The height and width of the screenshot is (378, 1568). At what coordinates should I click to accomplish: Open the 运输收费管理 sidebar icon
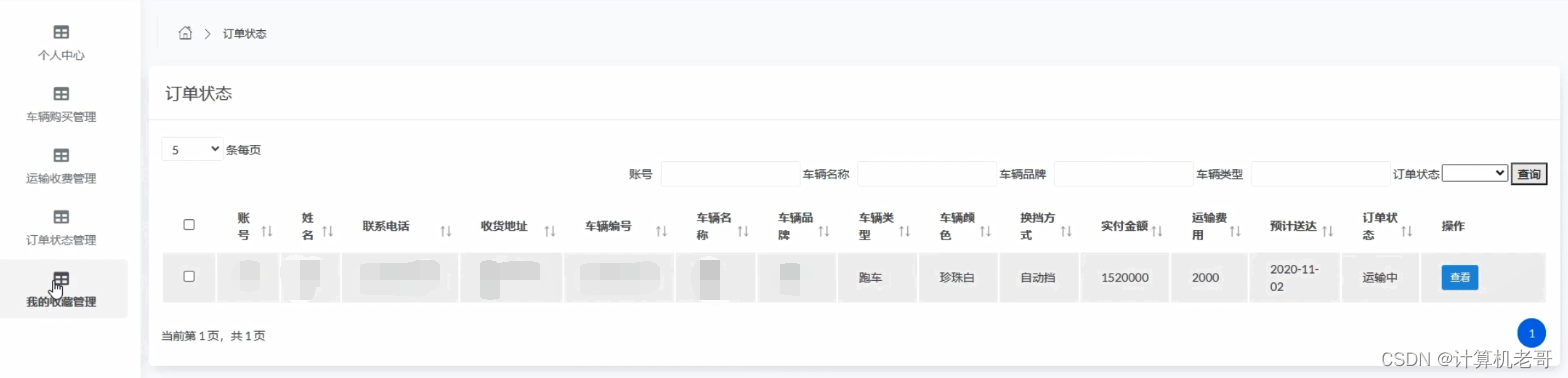61,156
